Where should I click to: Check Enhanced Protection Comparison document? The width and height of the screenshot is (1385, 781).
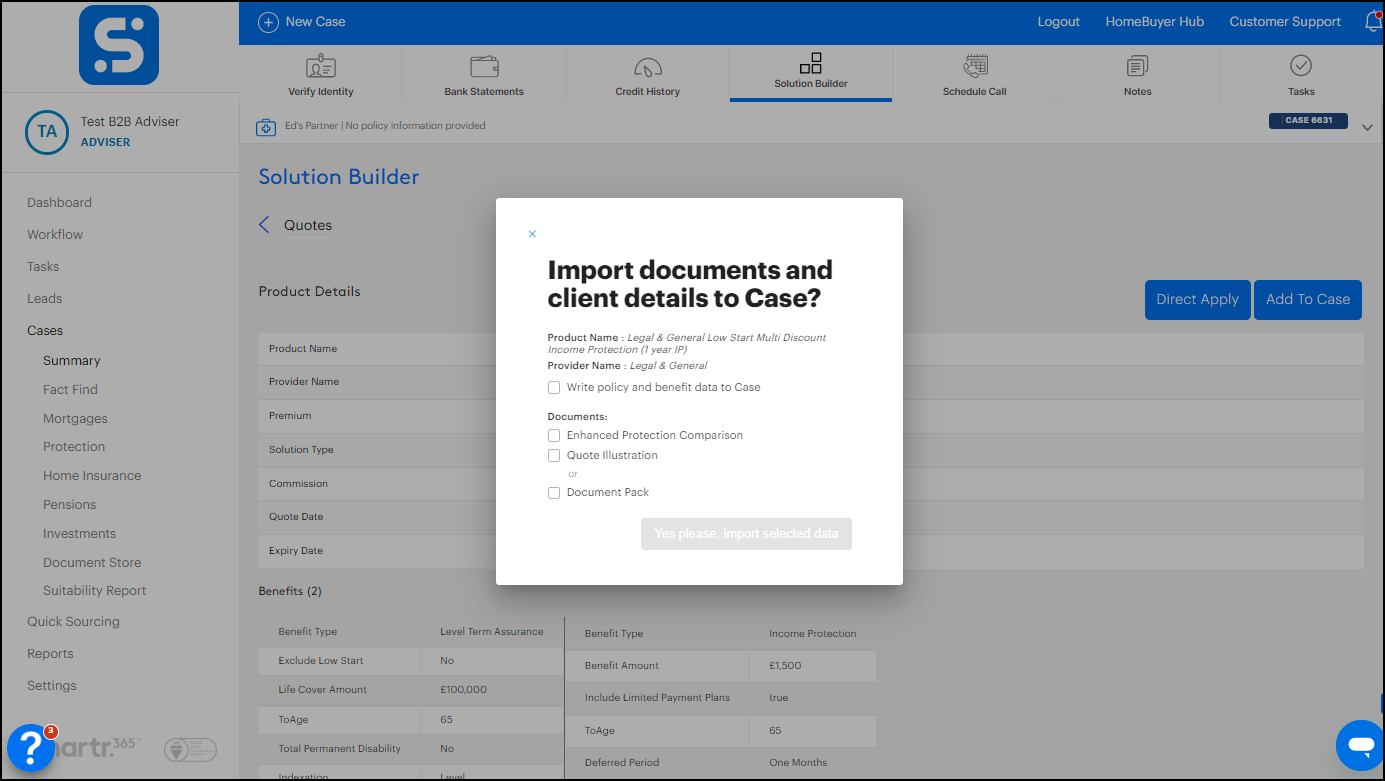coord(554,436)
